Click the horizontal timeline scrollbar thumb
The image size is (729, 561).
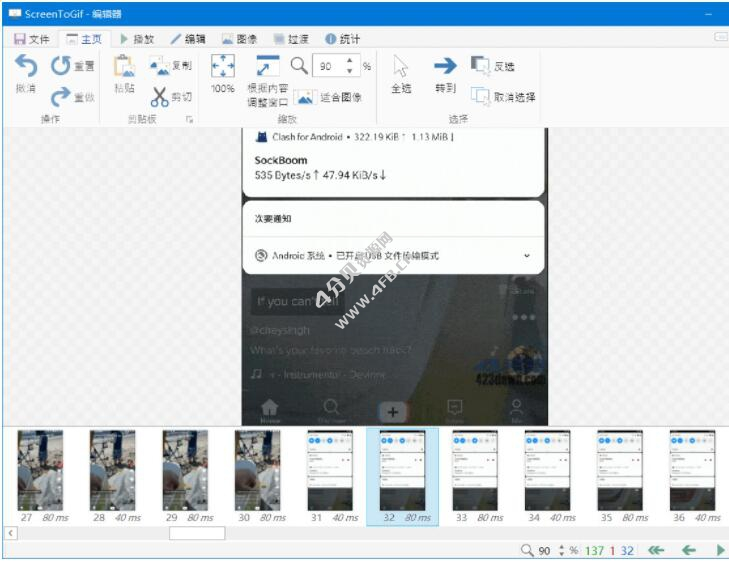pos(197,533)
